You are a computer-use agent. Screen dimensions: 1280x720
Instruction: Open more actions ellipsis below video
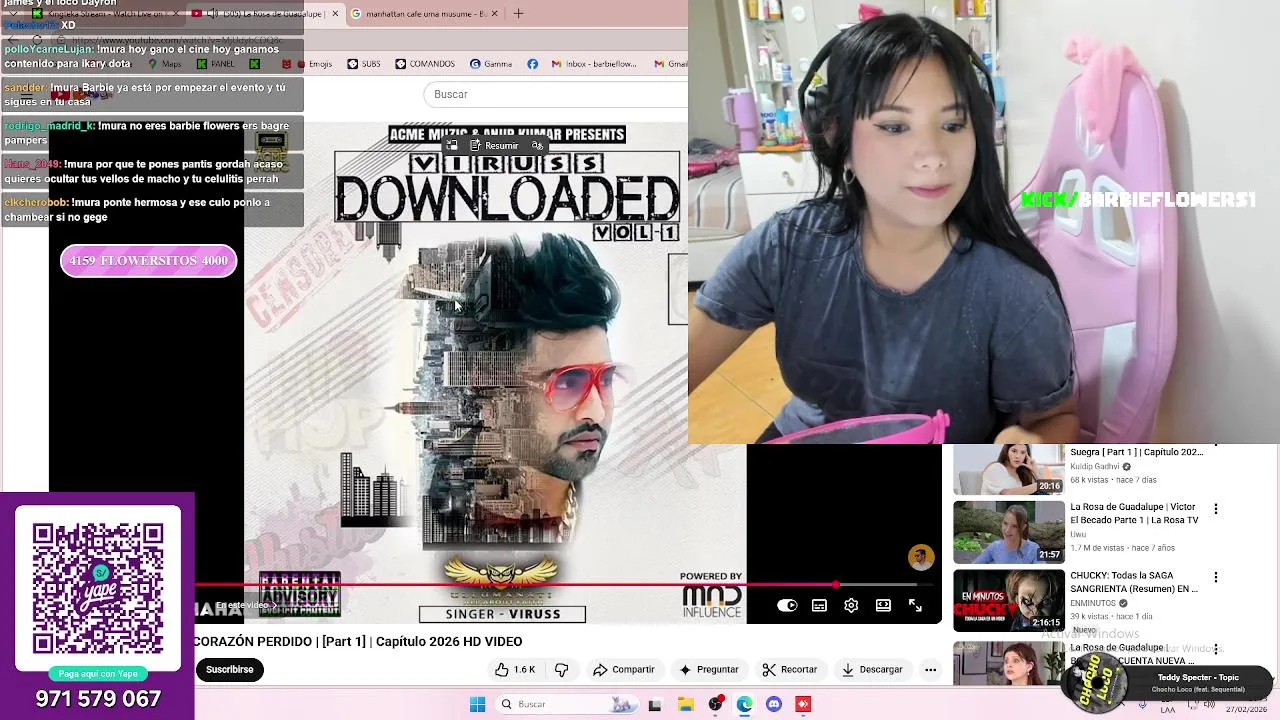930,670
